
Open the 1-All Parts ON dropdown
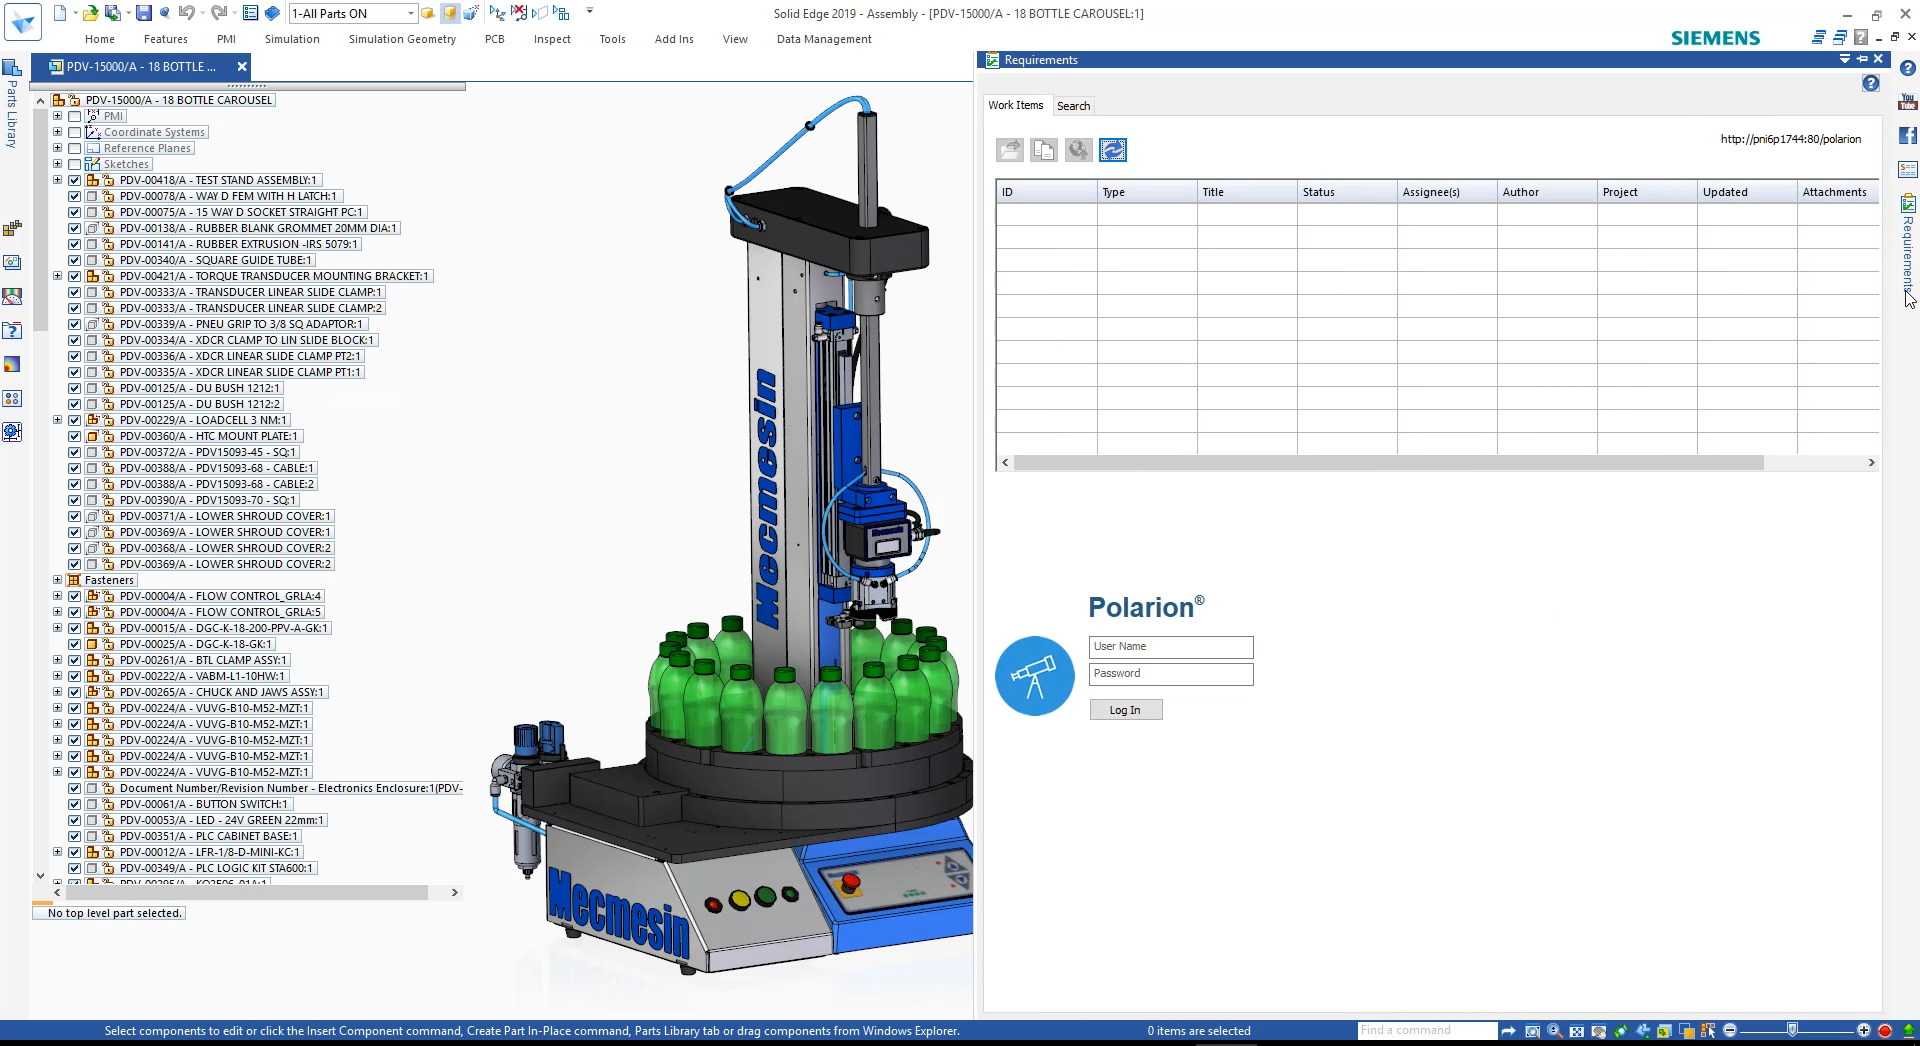(x=410, y=13)
